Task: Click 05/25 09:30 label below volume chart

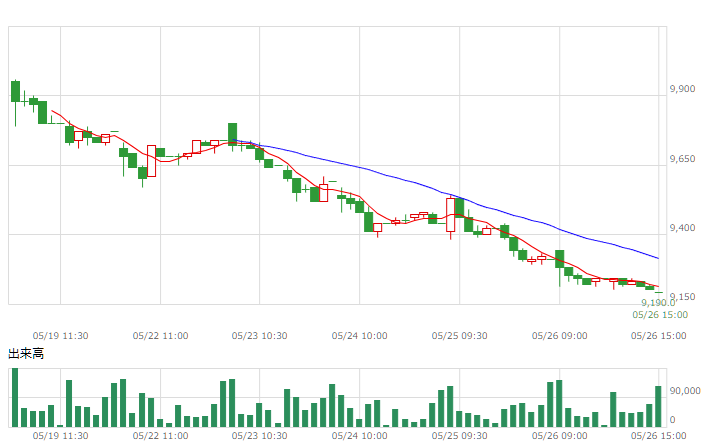Action: 459,436
